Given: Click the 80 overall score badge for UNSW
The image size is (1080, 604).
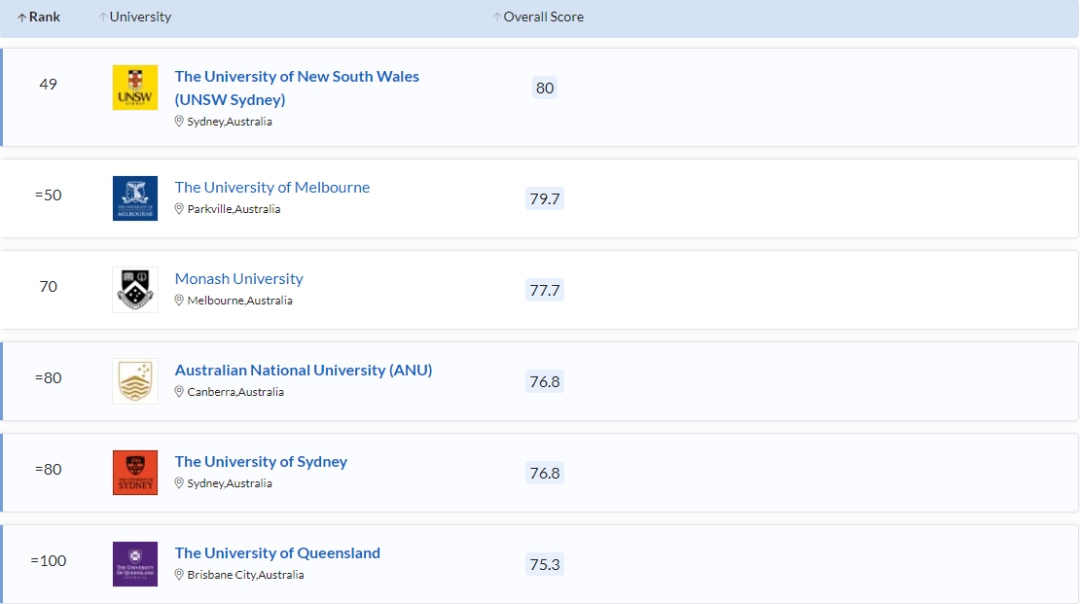Looking at the screenshot, I should coord(545,88).
